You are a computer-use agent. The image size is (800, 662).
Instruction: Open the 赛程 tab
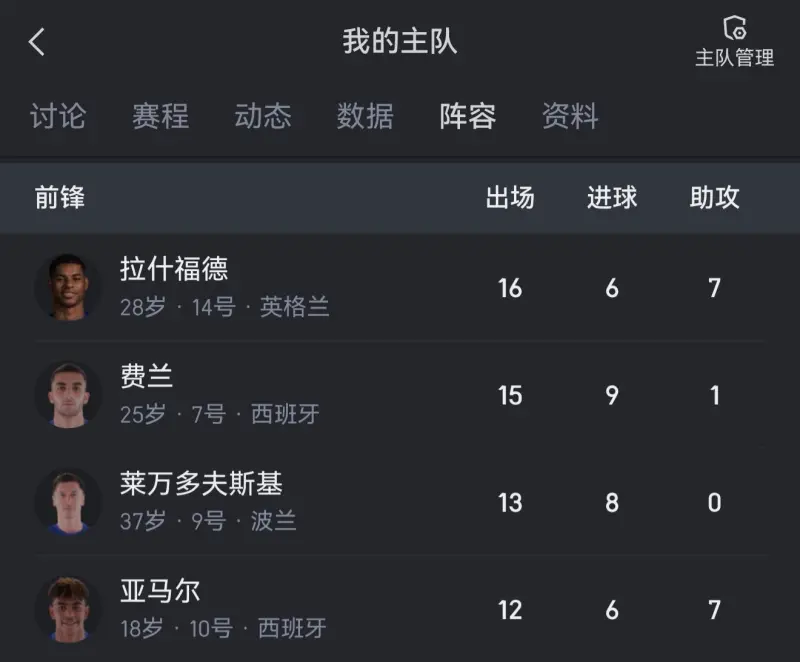pyautogui.click(x=160, y=116)
